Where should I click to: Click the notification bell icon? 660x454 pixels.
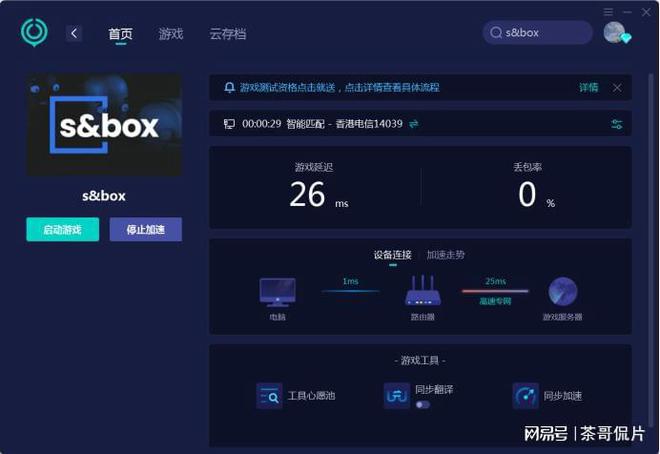click(229, 88)
